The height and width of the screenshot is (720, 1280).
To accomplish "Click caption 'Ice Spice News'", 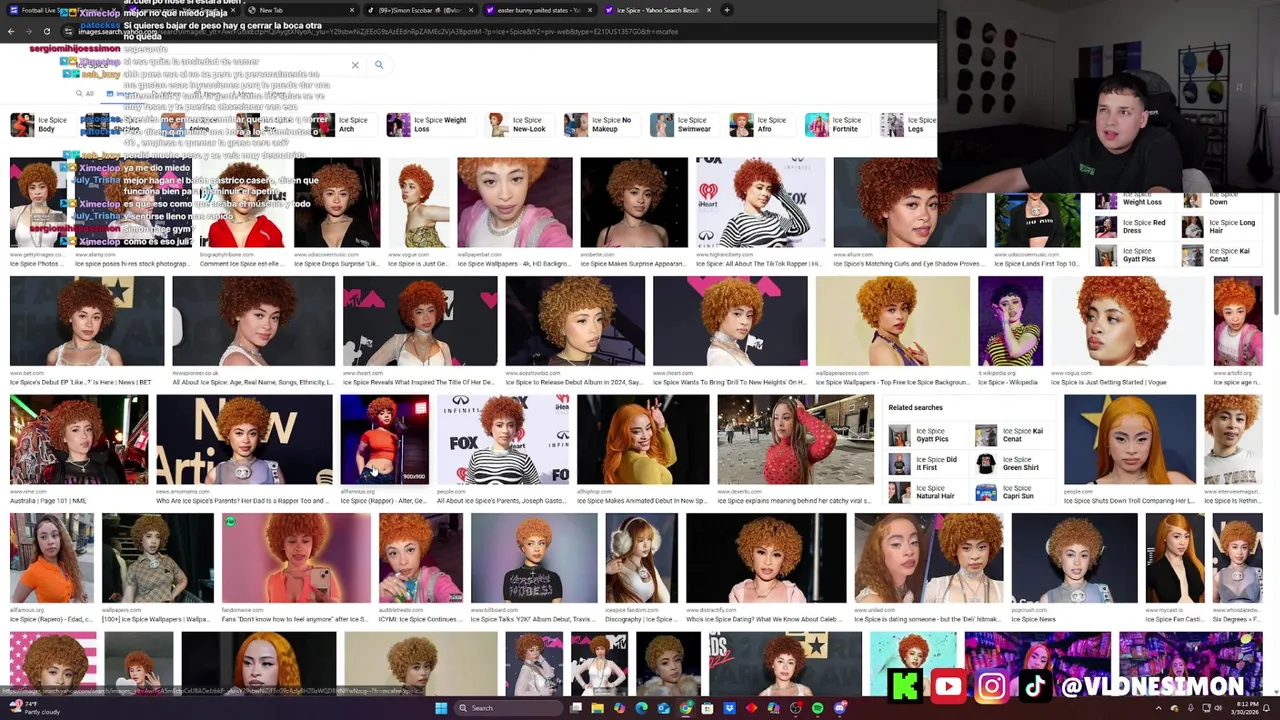I will point(1034,619).
